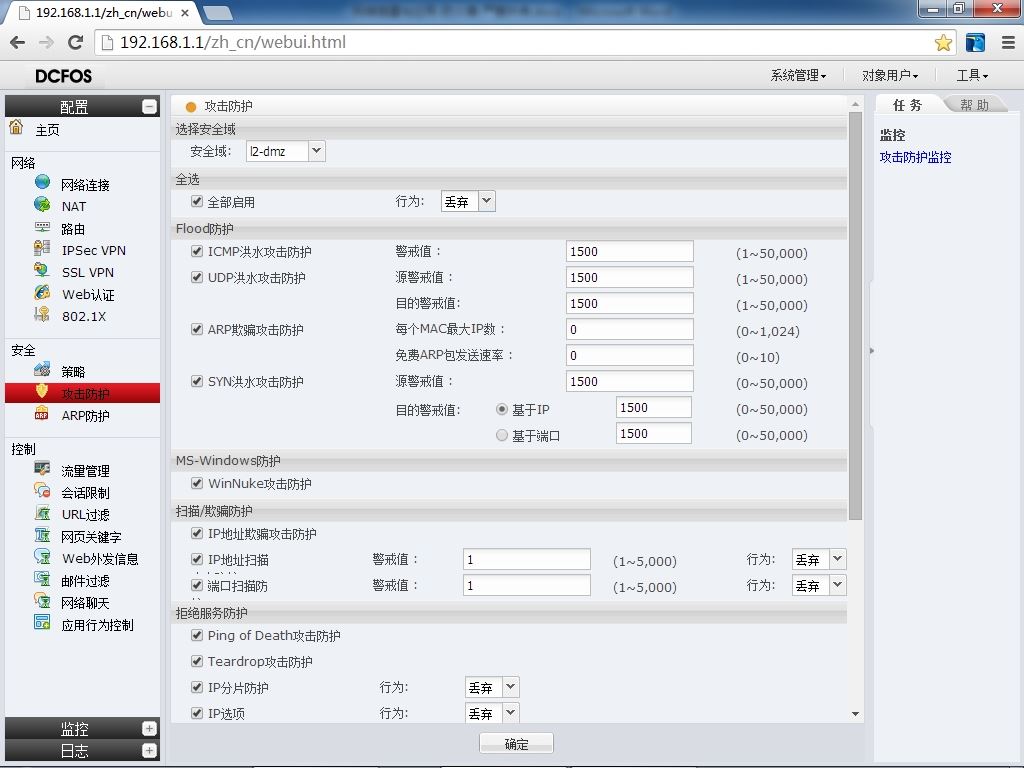Select the 192.168.1.1 browser tab
Image resolution: width=1024 pixels, height=768 pixels.
[104, 12]
